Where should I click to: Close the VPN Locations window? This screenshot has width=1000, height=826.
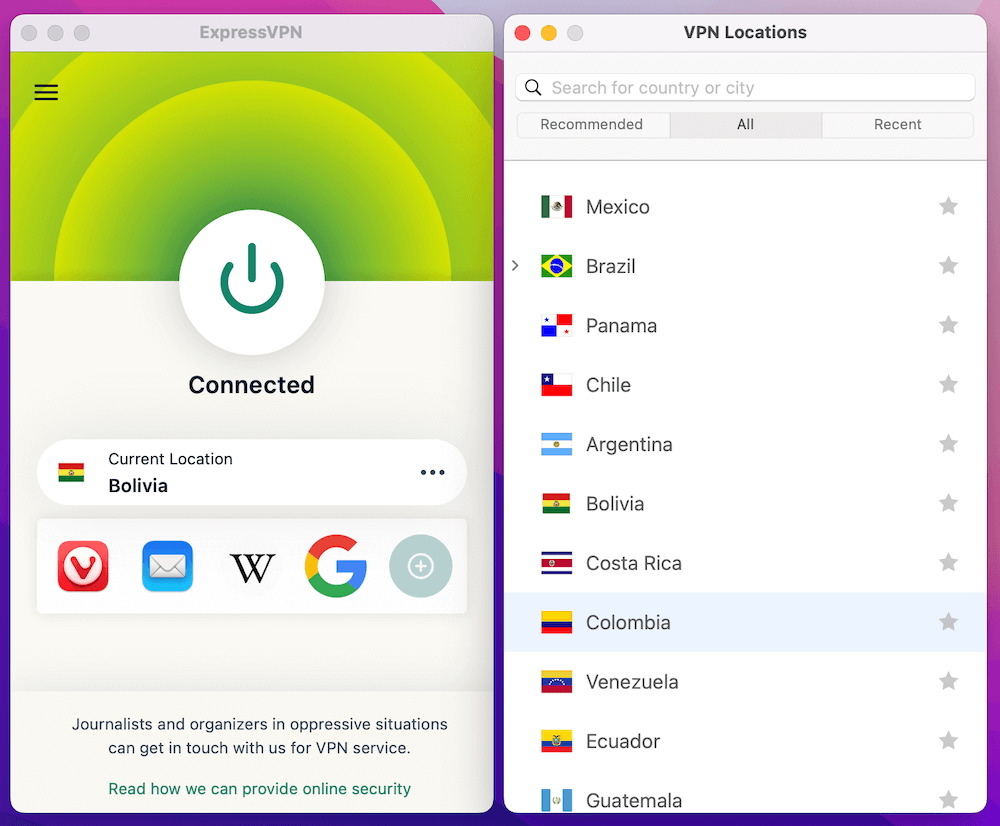(522, 33)
